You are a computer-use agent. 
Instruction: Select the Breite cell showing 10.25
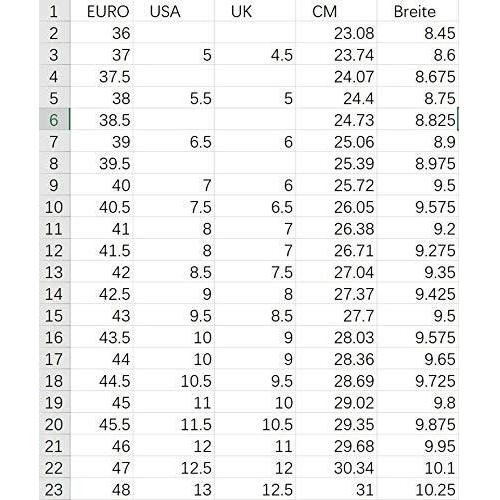click(x=417, y=489)
